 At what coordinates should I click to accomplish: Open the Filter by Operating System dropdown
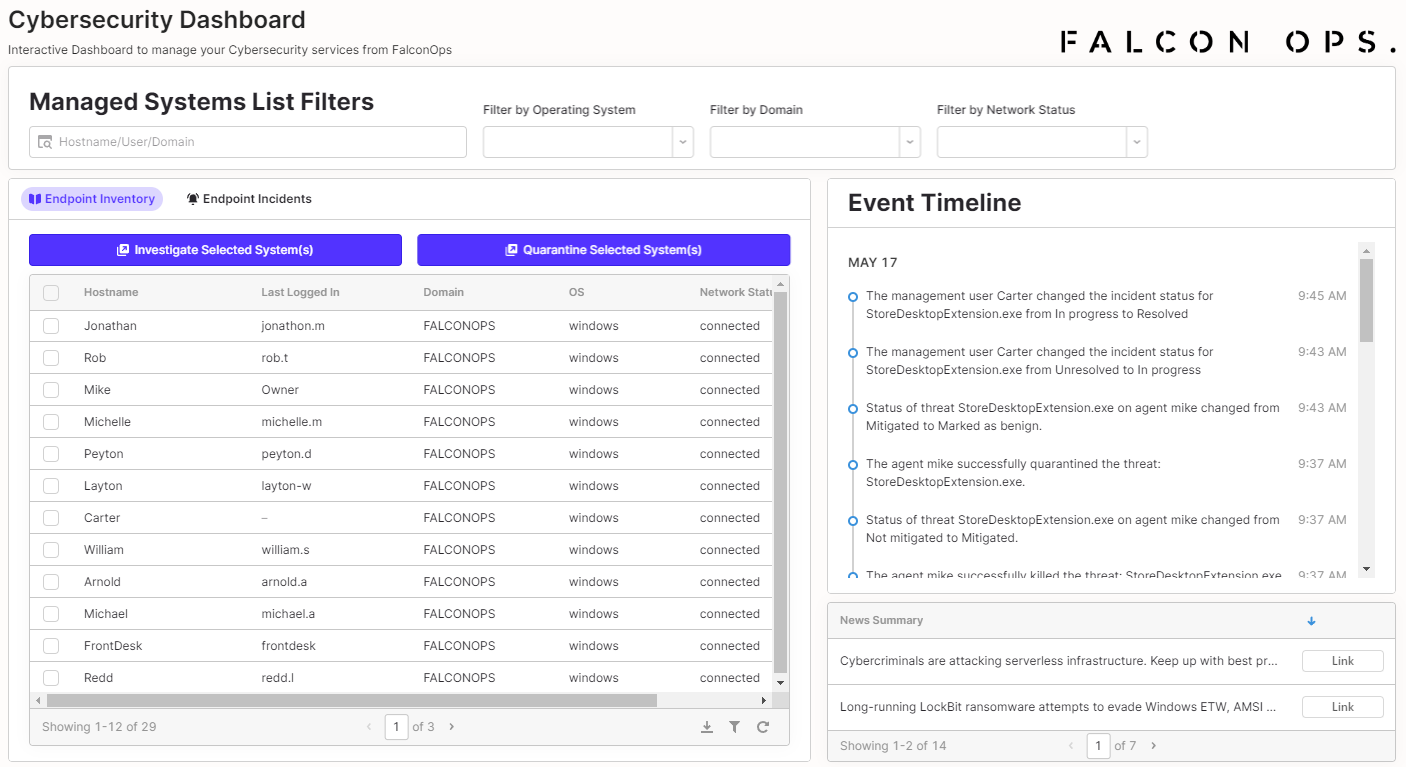pyautogui.click(x=684, y=142)
